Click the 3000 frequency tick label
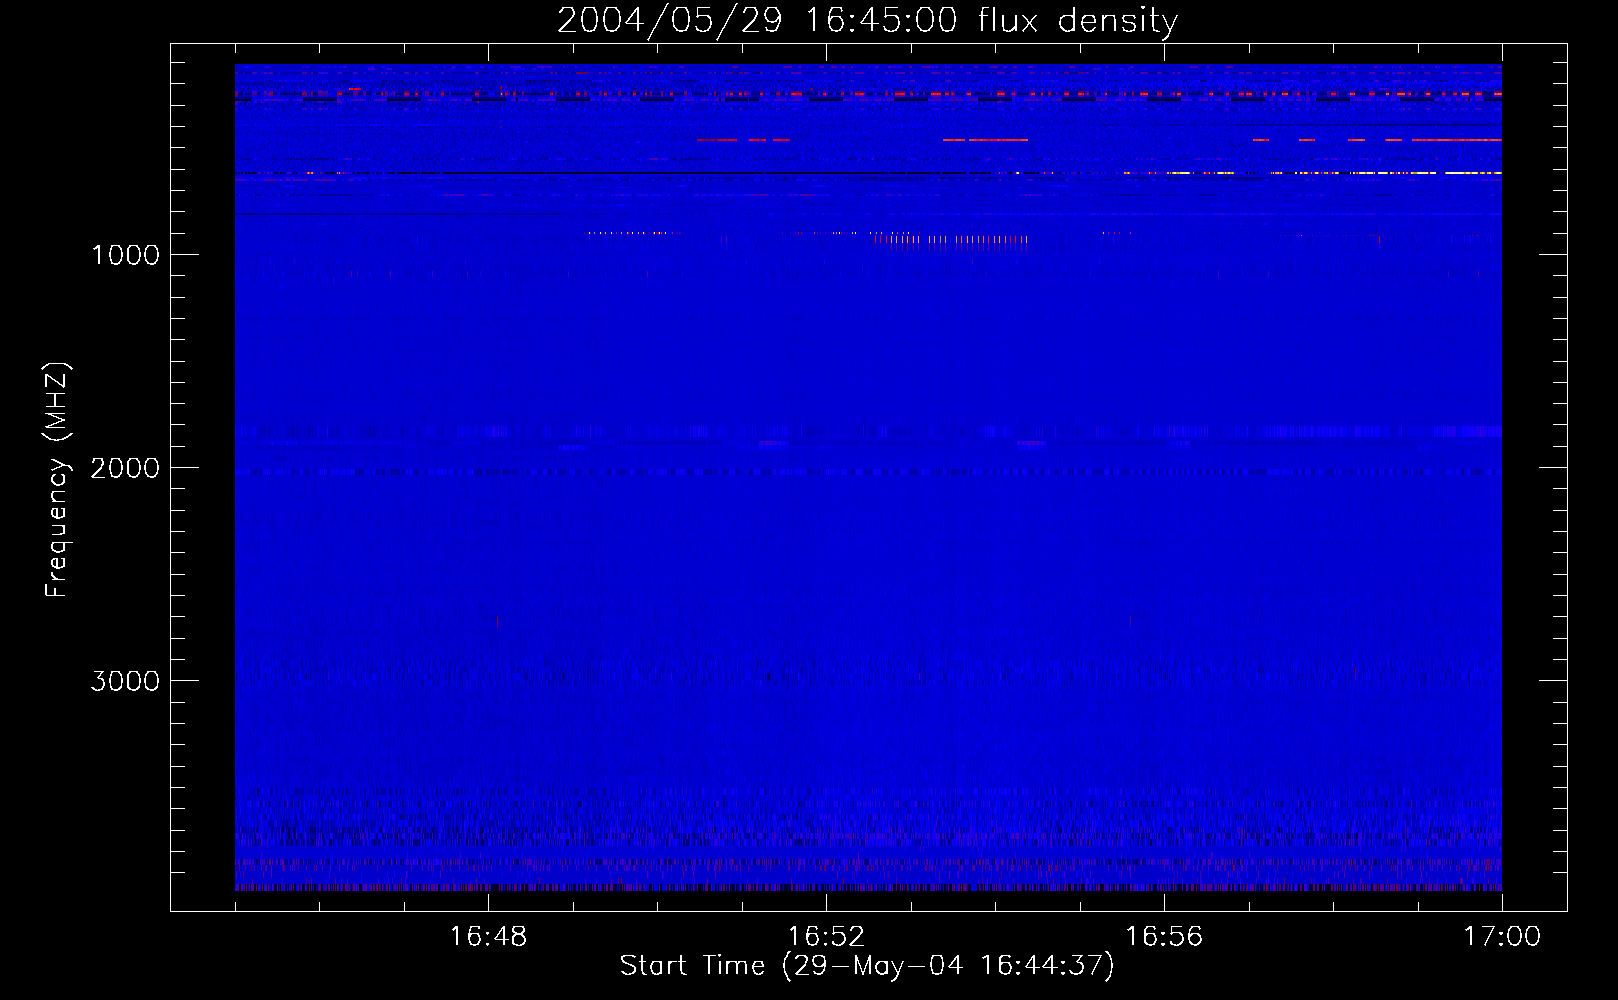 pyautogui.click(x=125, y=681)
